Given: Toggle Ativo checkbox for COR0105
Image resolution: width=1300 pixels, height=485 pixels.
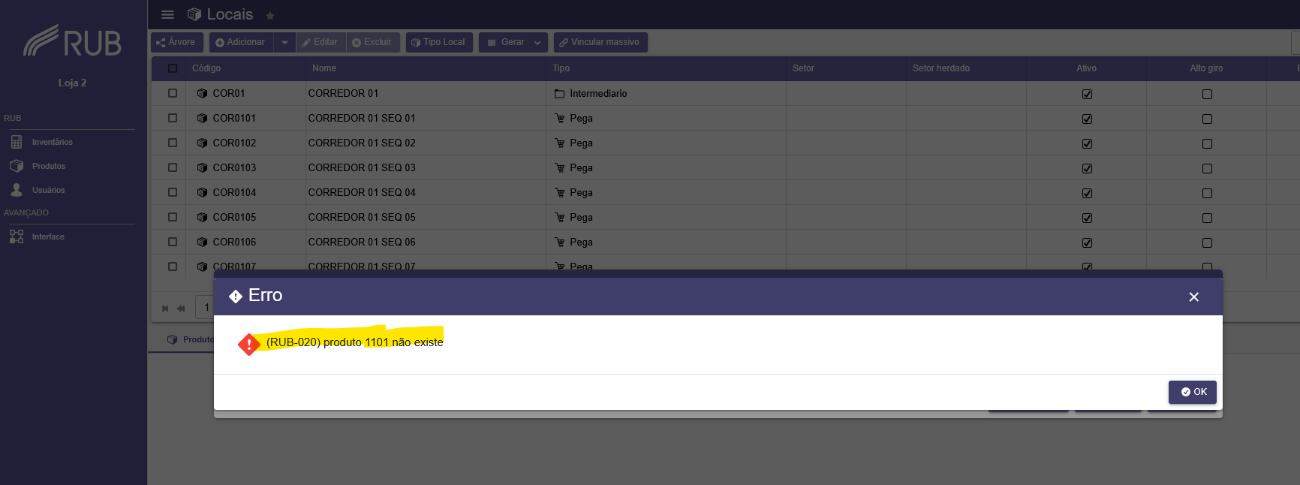Looking at the screenshot, I should pos(1087,217).
